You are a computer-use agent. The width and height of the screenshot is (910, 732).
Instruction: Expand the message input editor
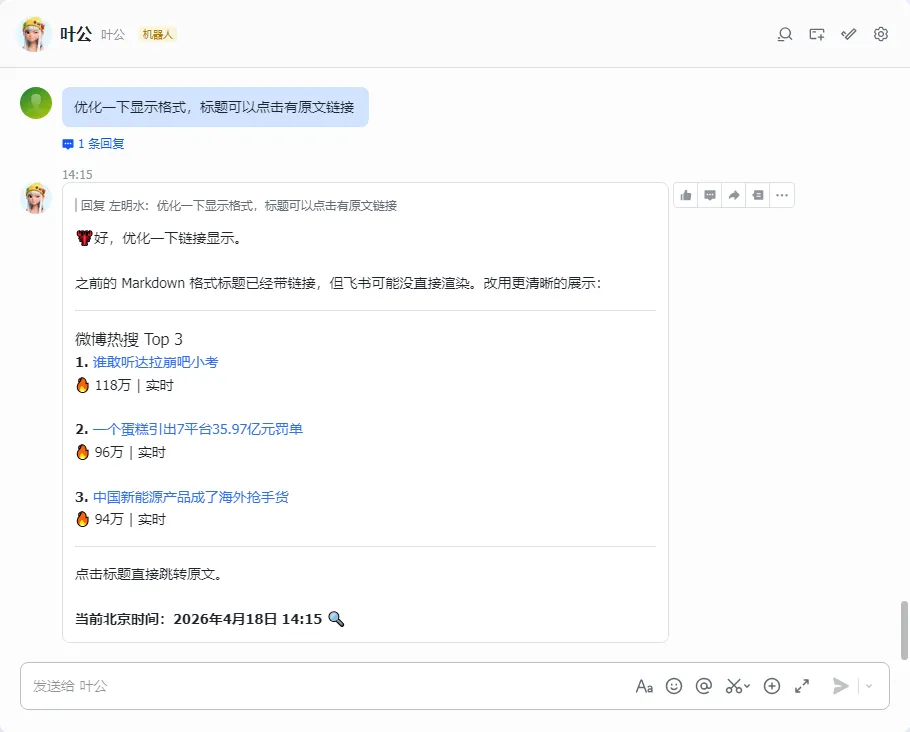click(x=802, y=686)
